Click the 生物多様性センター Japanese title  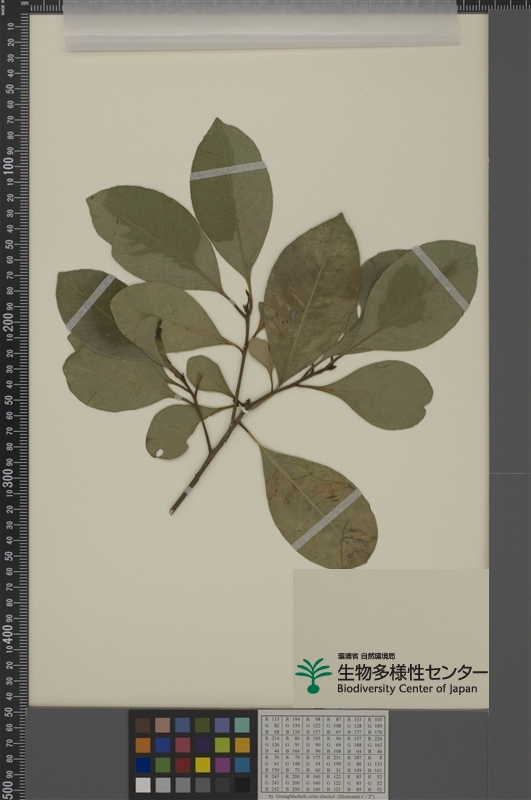pos(412,672)
